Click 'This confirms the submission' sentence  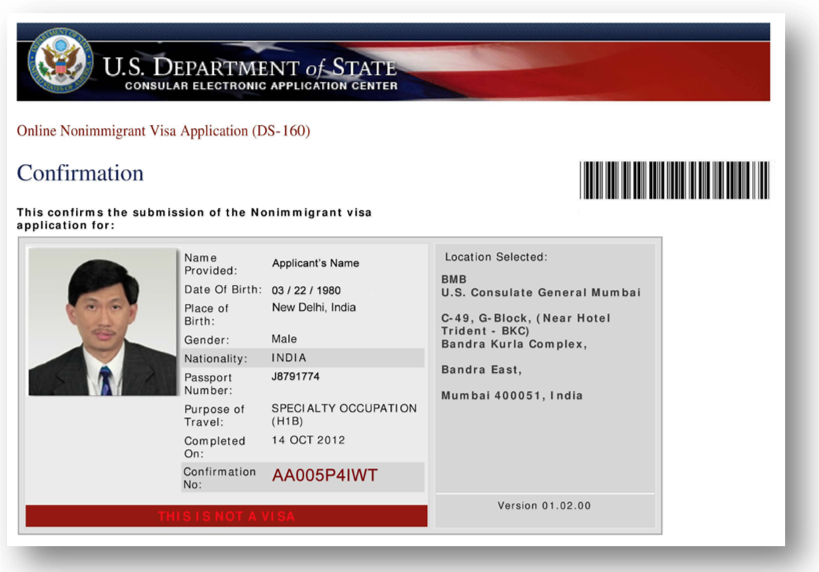[x=194, y=219]
